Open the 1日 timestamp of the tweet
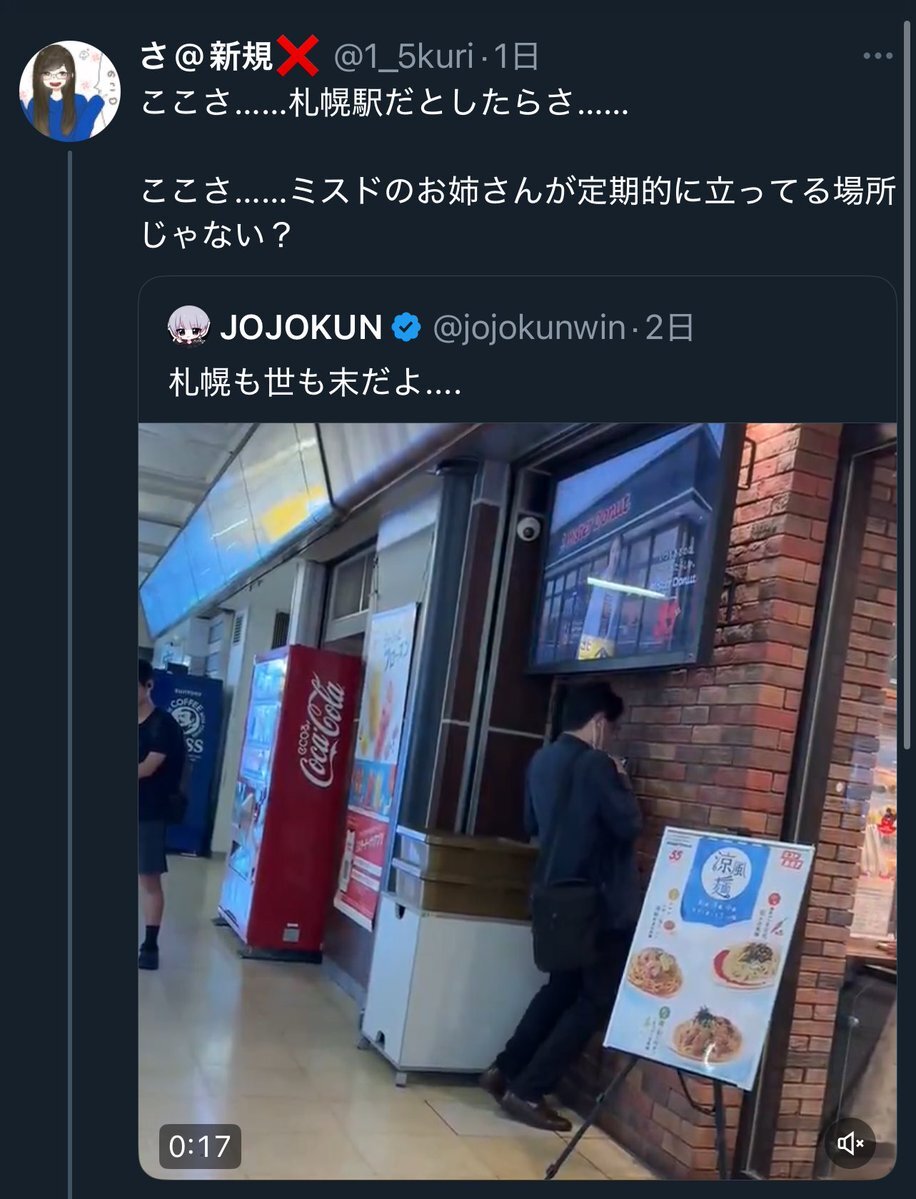The width and height of the screenshot is (916, 1199). point(516,57)
